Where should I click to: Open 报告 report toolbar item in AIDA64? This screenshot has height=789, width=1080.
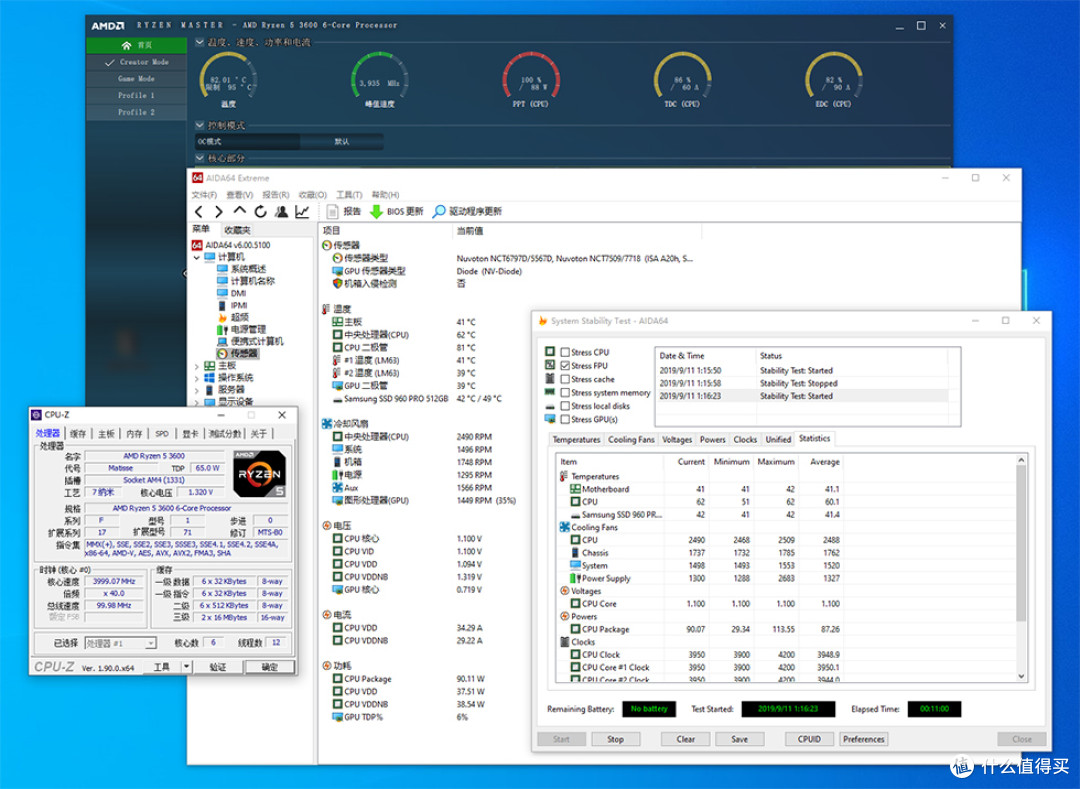(x=344, y=211)
